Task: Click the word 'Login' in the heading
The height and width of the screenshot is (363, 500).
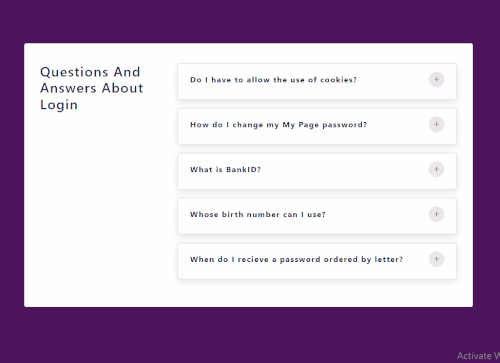Action: [59, 105]
